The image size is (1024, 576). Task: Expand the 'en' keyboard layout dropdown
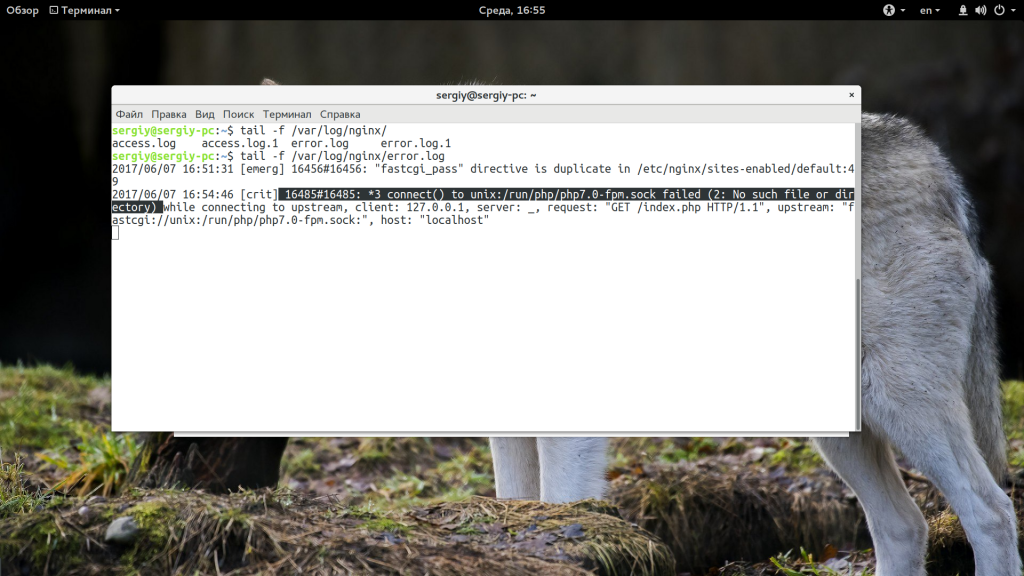pyautogui.click(x=930, y=10)
